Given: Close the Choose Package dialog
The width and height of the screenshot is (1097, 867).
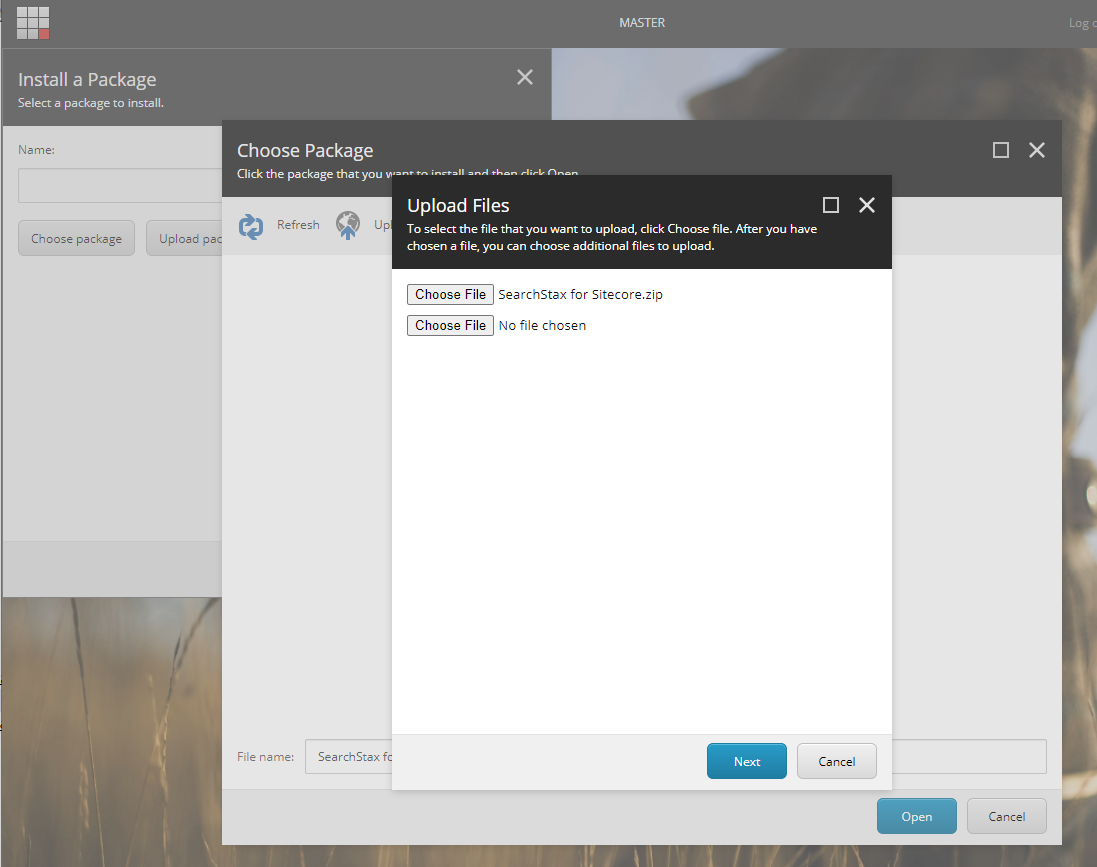Looking at the screenshot, I should point(1037,150).
